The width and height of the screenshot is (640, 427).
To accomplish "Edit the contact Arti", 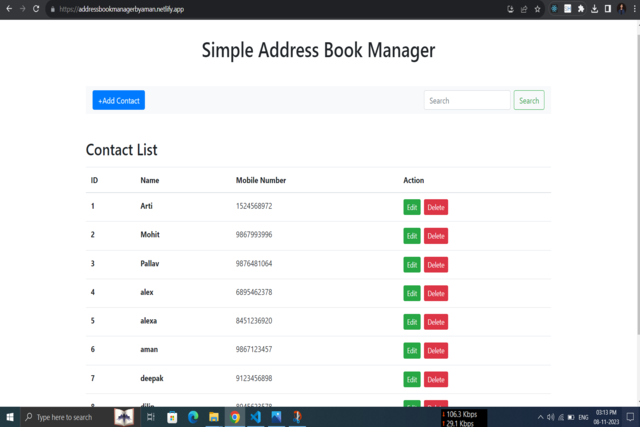I will coord(412,207).
